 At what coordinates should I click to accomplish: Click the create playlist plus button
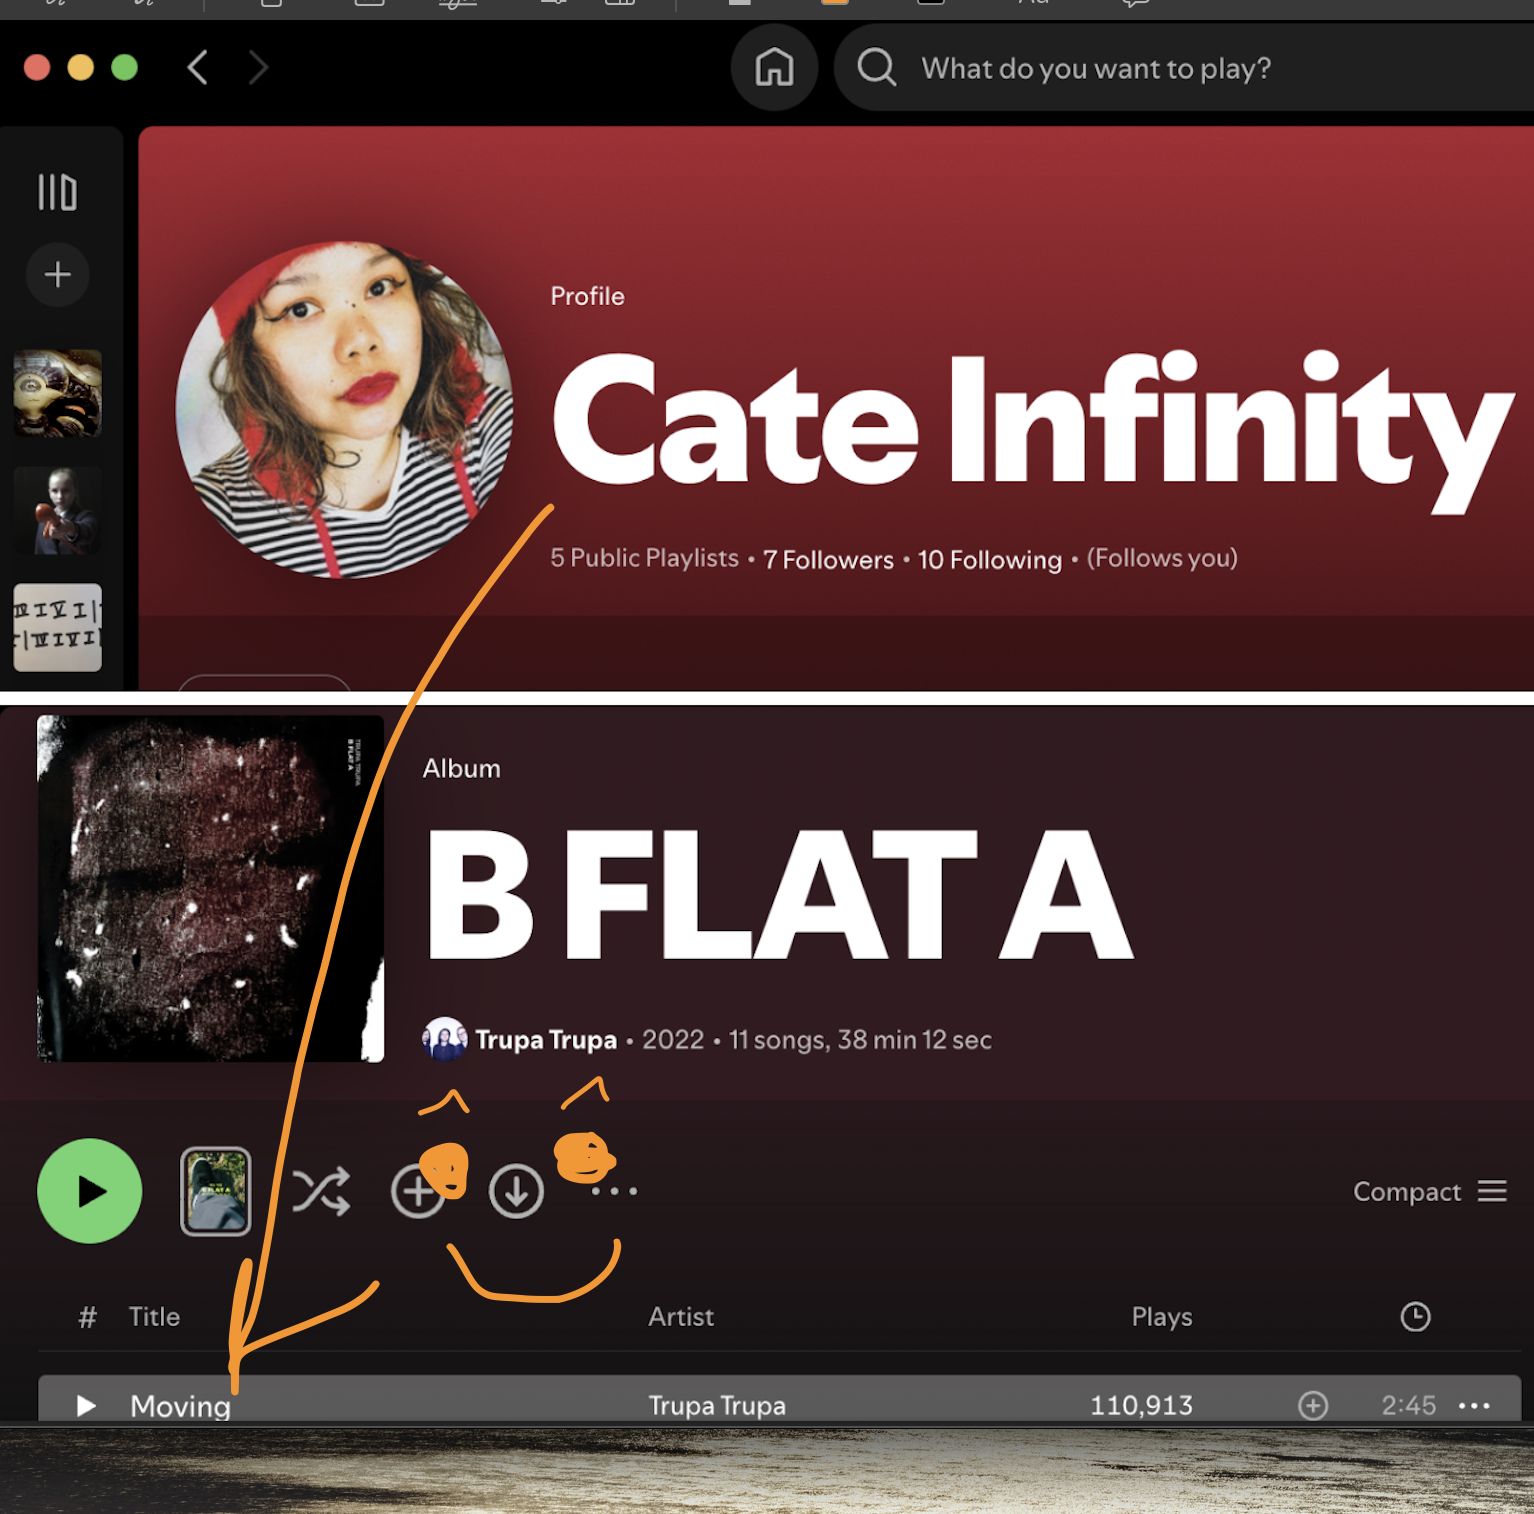click(x=58, y=274)
